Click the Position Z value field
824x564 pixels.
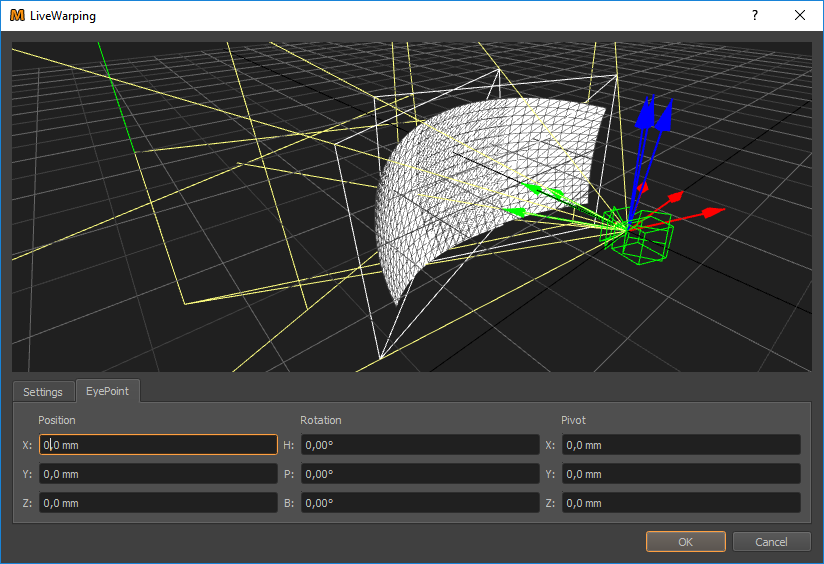(158, 503)
